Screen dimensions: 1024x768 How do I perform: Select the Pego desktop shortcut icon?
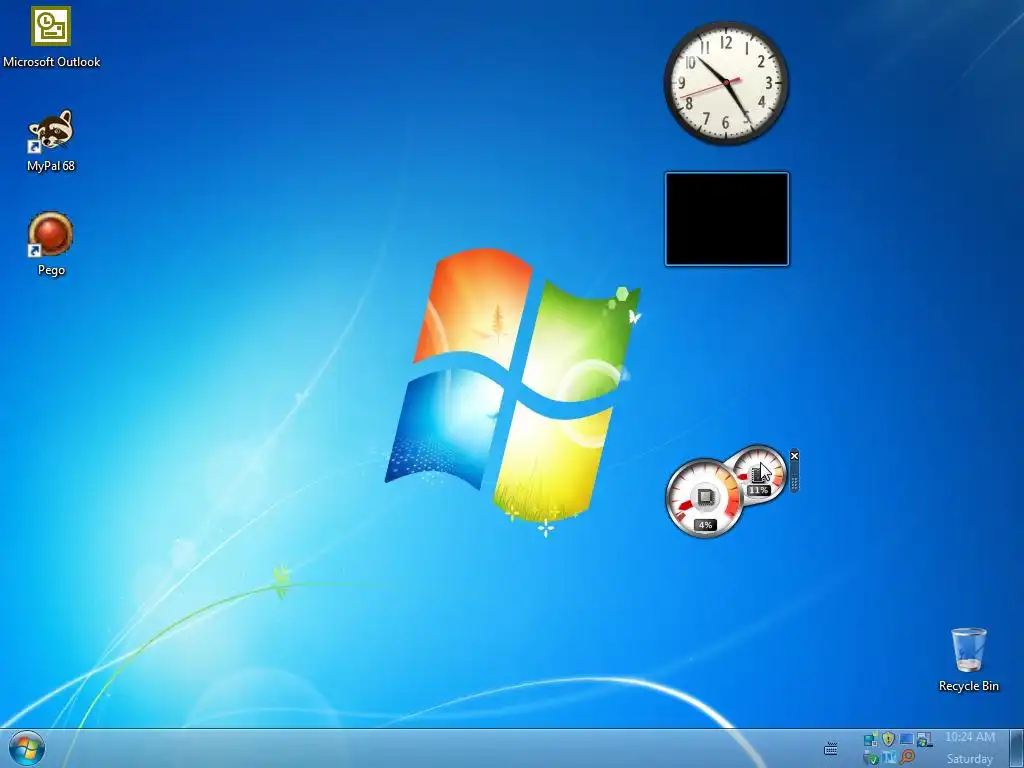[x=51, y=234]
